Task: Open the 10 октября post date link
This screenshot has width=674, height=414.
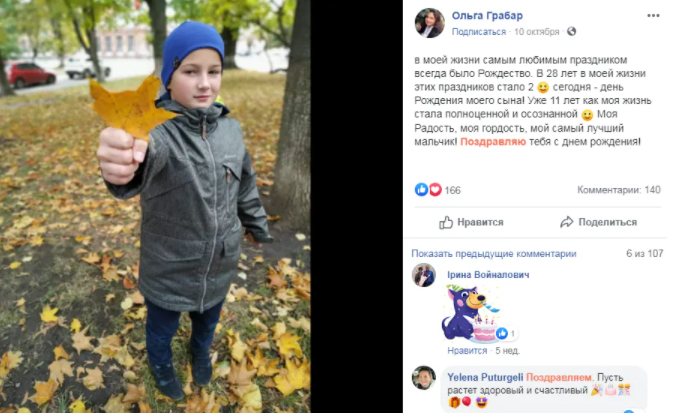Action: [x=536, y=32]
